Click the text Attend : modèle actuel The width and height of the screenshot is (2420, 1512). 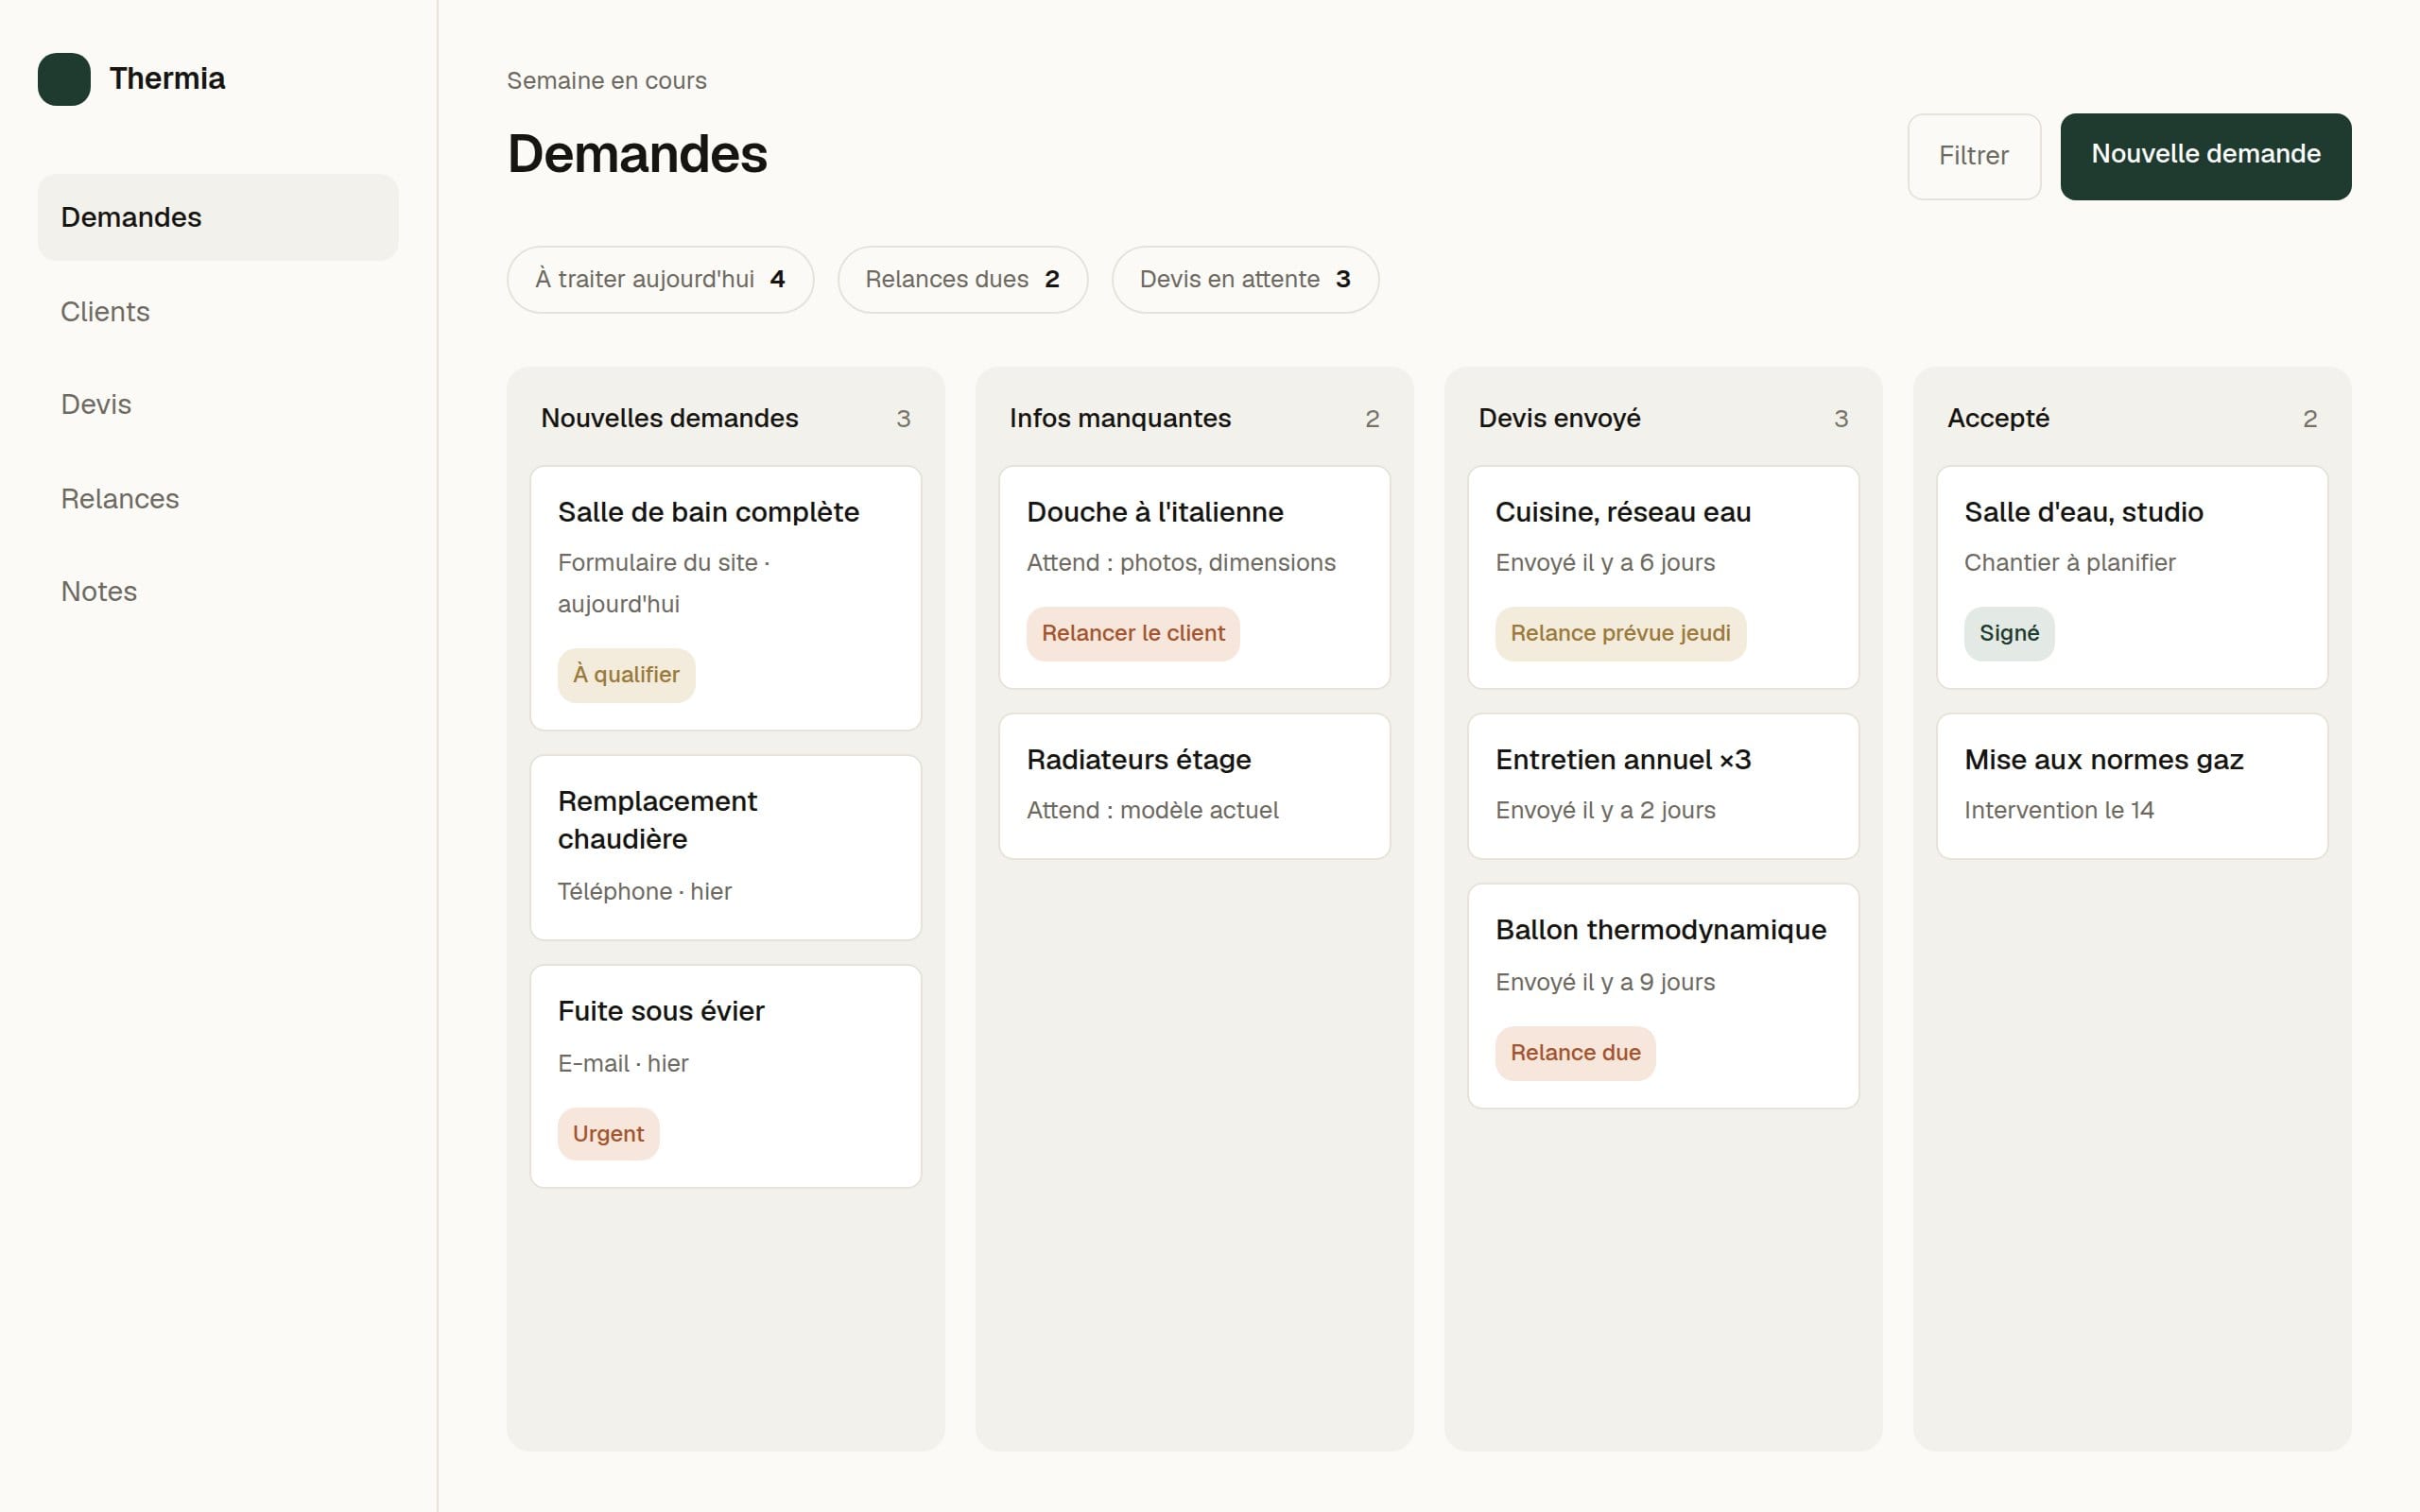click(1152, 811)
